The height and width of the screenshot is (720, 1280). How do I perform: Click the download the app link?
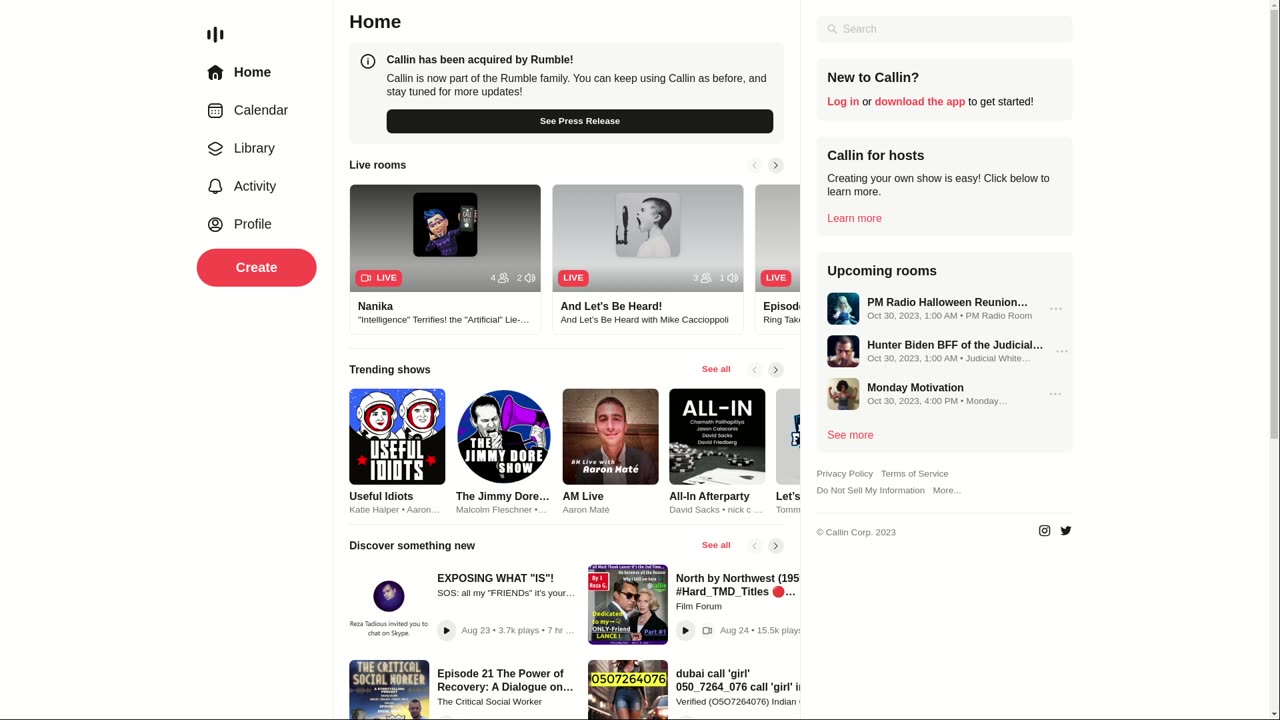click(920, 102)
